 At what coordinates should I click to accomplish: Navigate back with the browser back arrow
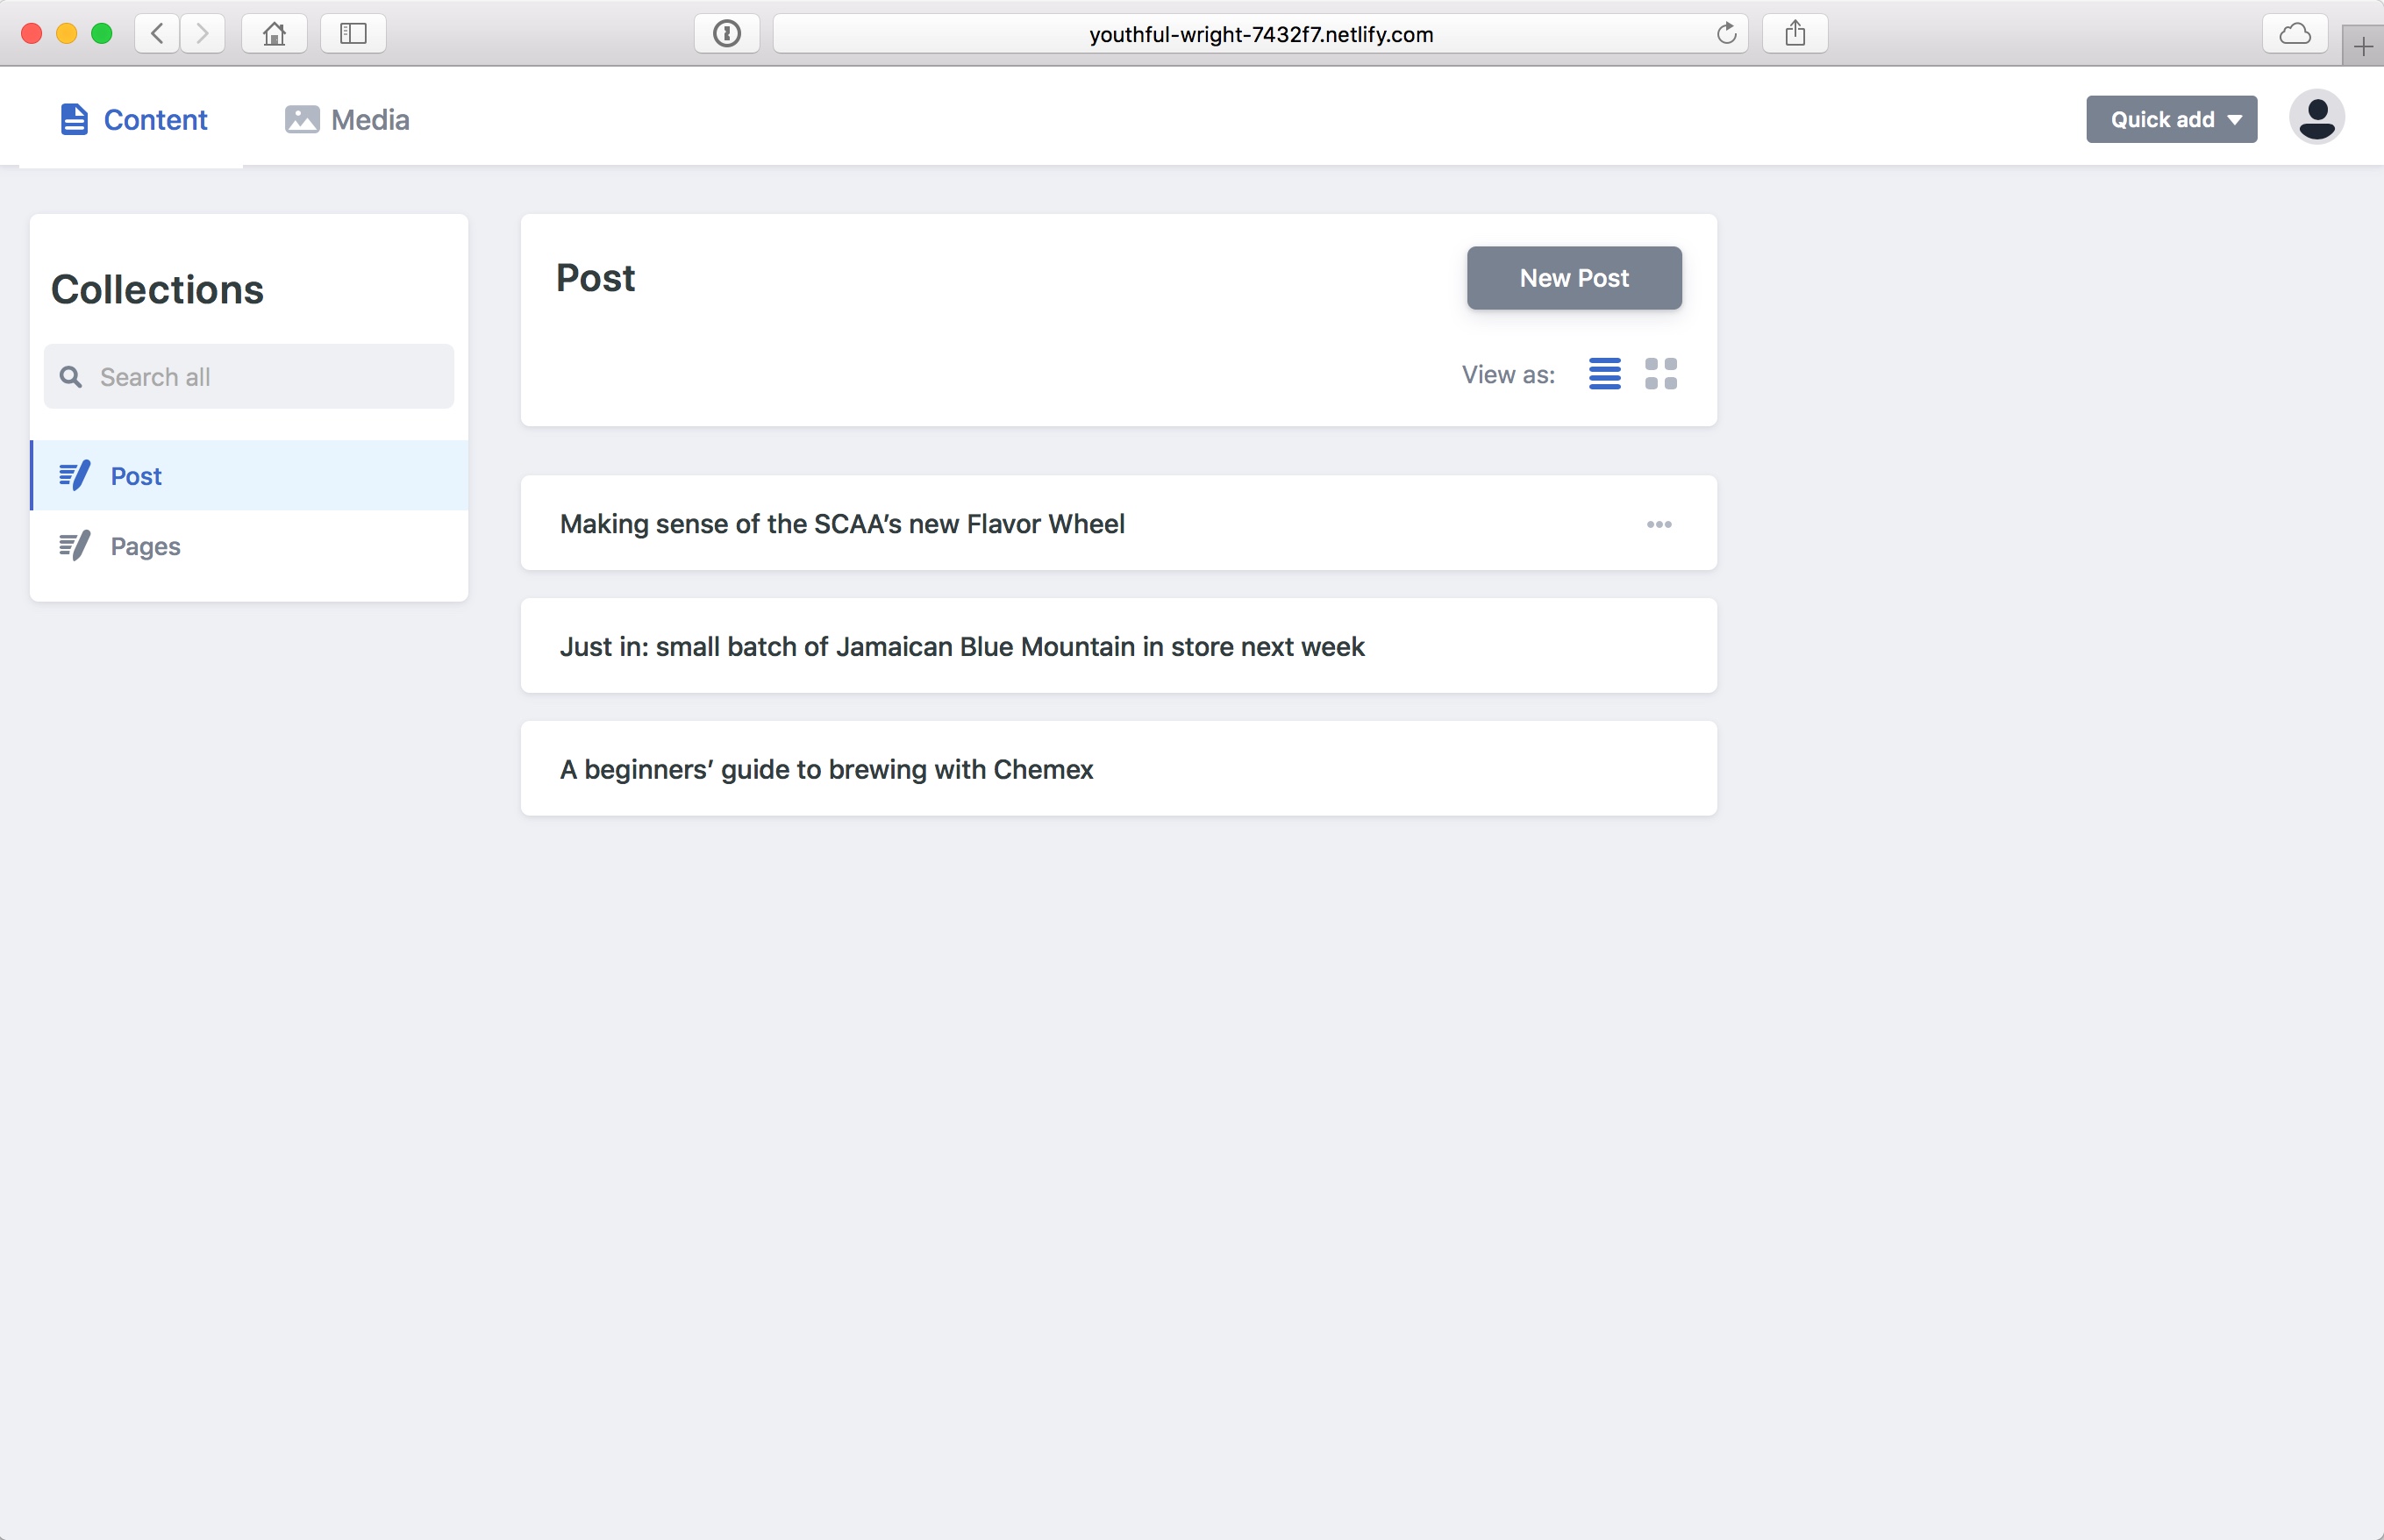point(156,33)
